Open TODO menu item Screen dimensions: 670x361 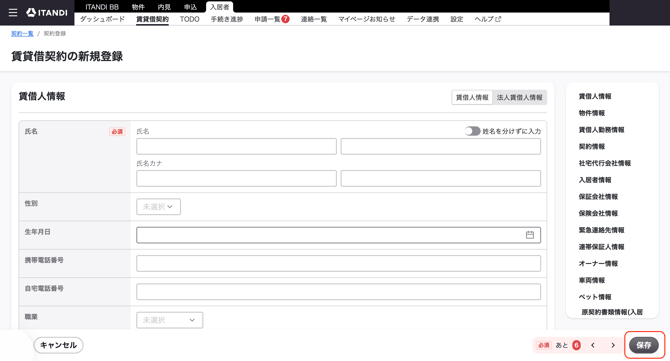point(190,19)
